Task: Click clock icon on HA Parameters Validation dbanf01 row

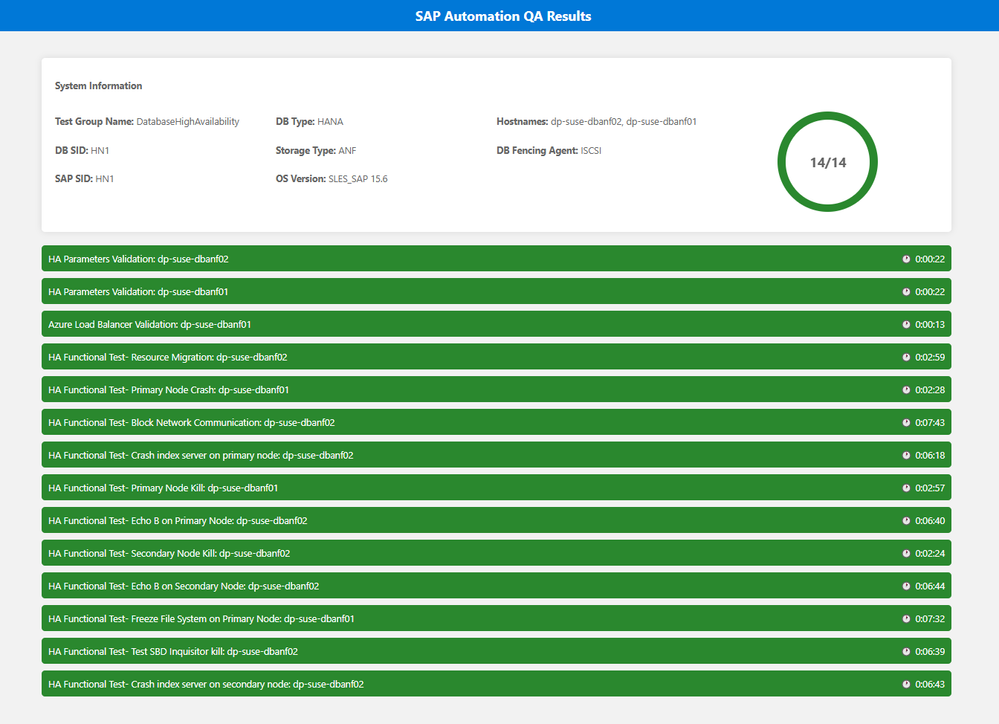Action: [x=906, y=291]
